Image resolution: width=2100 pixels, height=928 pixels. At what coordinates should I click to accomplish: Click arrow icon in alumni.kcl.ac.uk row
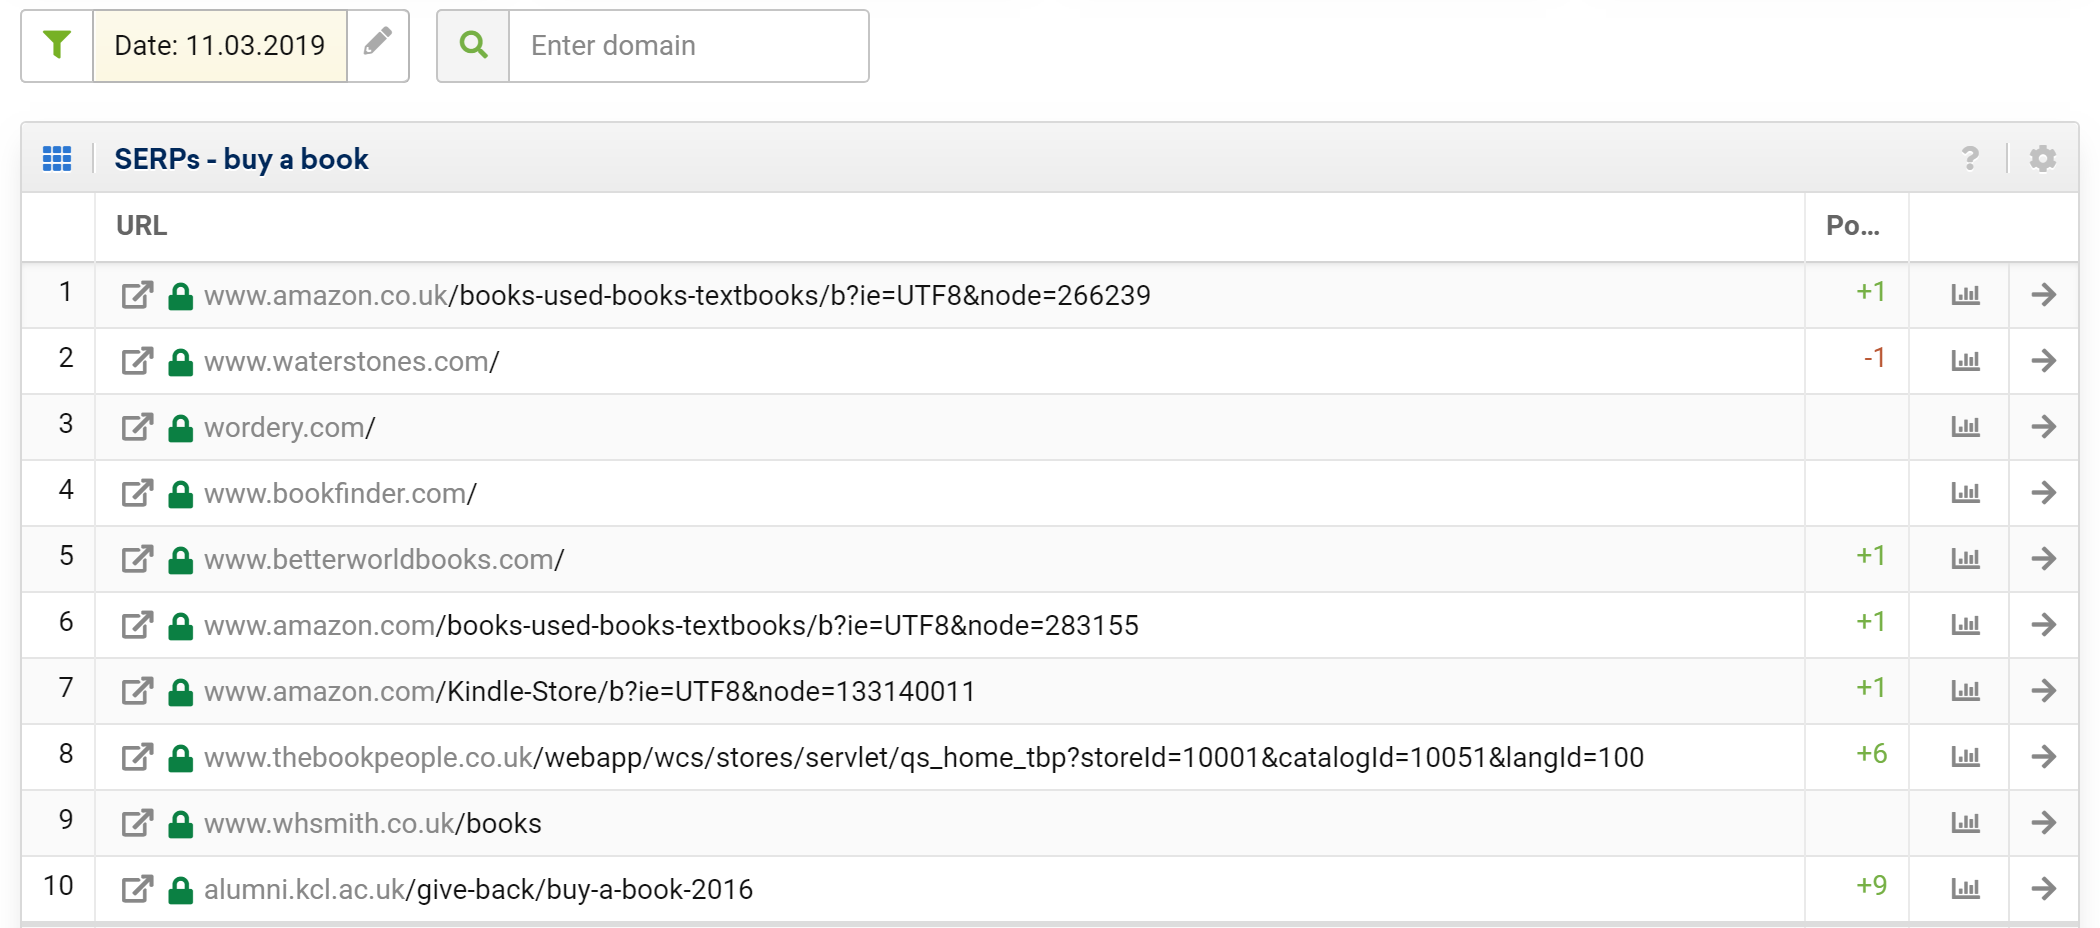click(x=2044, y=889)
